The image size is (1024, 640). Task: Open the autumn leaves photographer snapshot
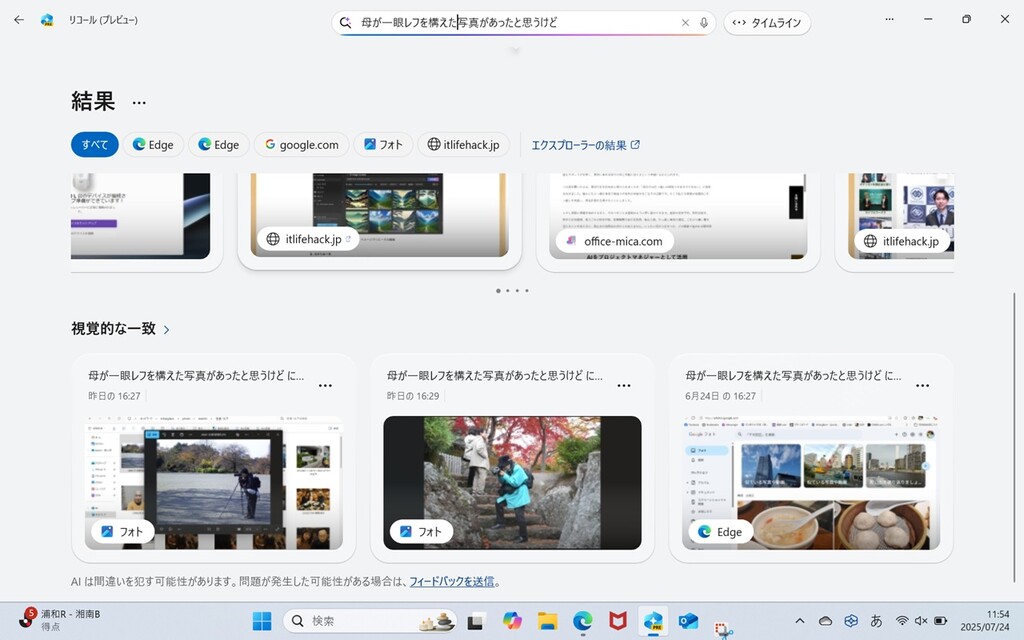click(x=512, y=482)
